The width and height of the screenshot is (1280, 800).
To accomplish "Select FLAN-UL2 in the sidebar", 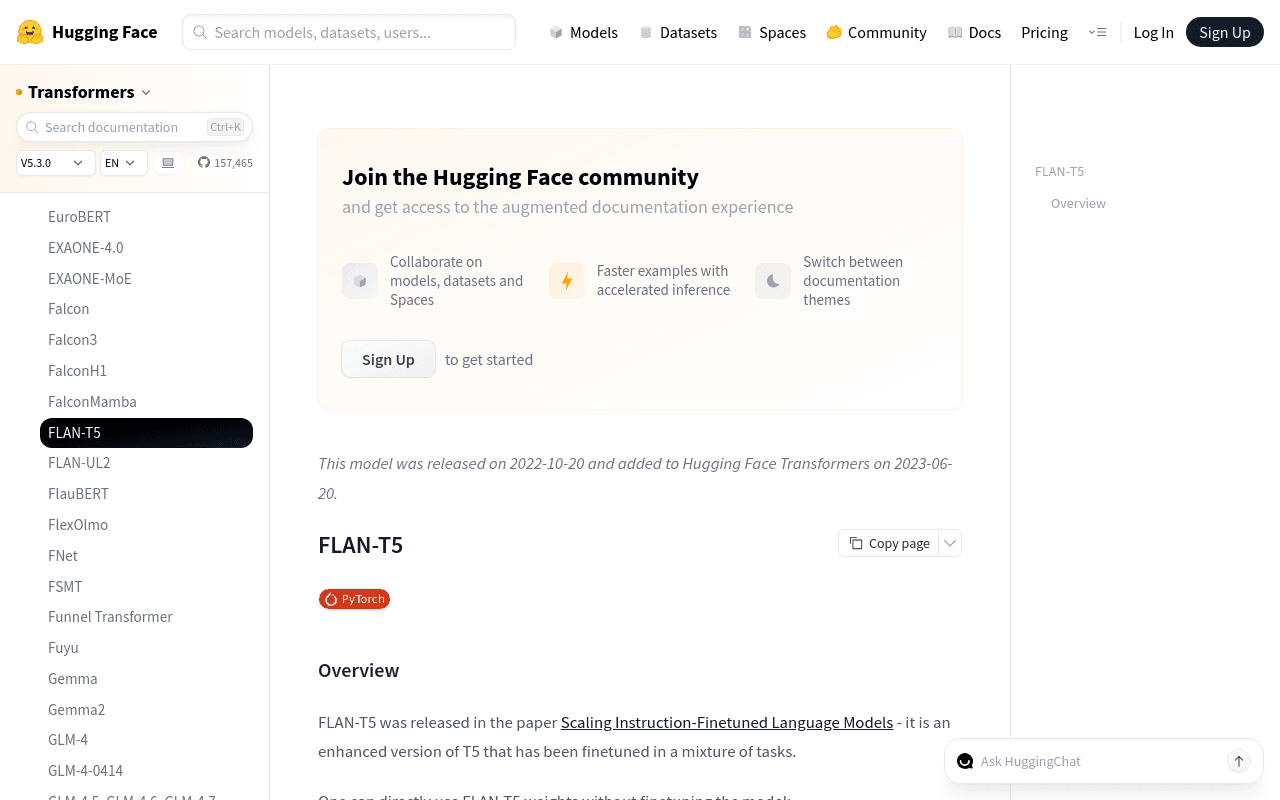I will point(79,463).
